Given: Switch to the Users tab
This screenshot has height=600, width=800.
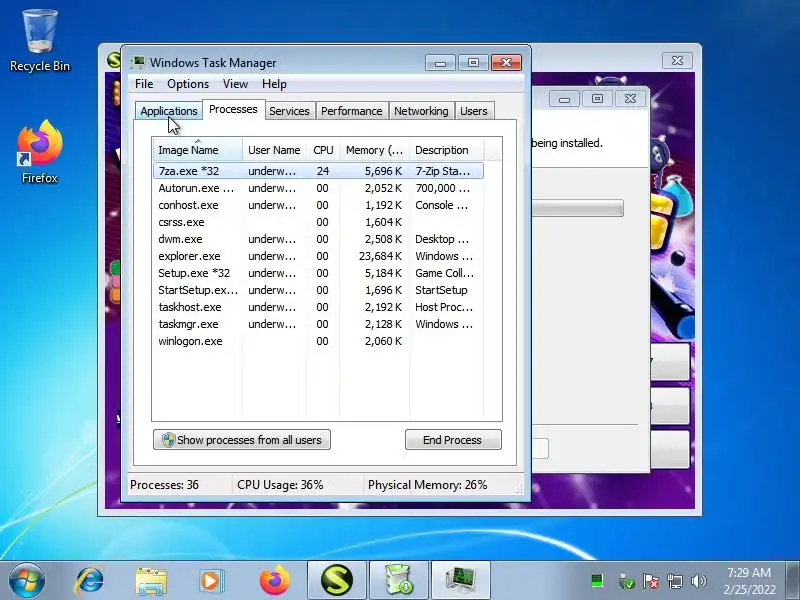Looking at the screenshot, I should pyautogui.click(x=473, y=111).
